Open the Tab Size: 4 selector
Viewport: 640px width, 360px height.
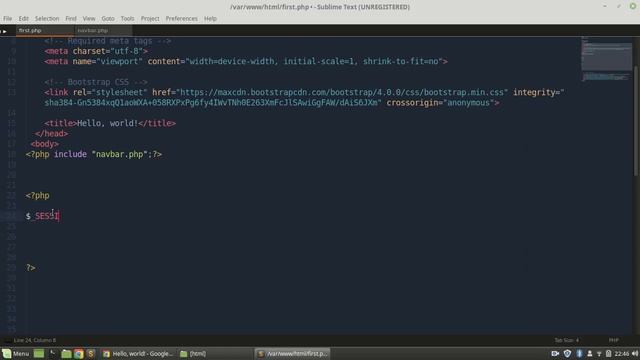pos(567,340)
